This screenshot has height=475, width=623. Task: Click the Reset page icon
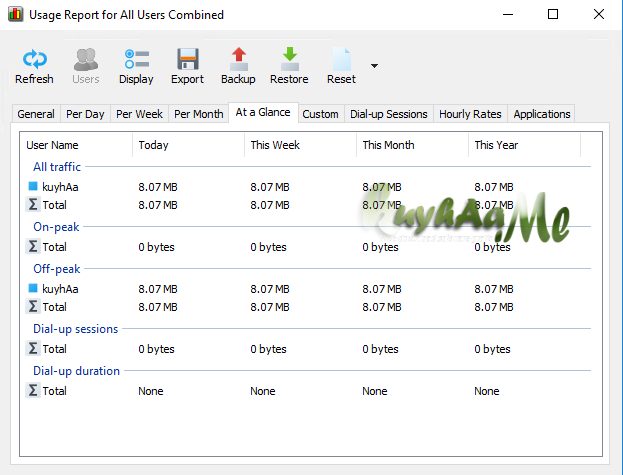tap(341, 59)
